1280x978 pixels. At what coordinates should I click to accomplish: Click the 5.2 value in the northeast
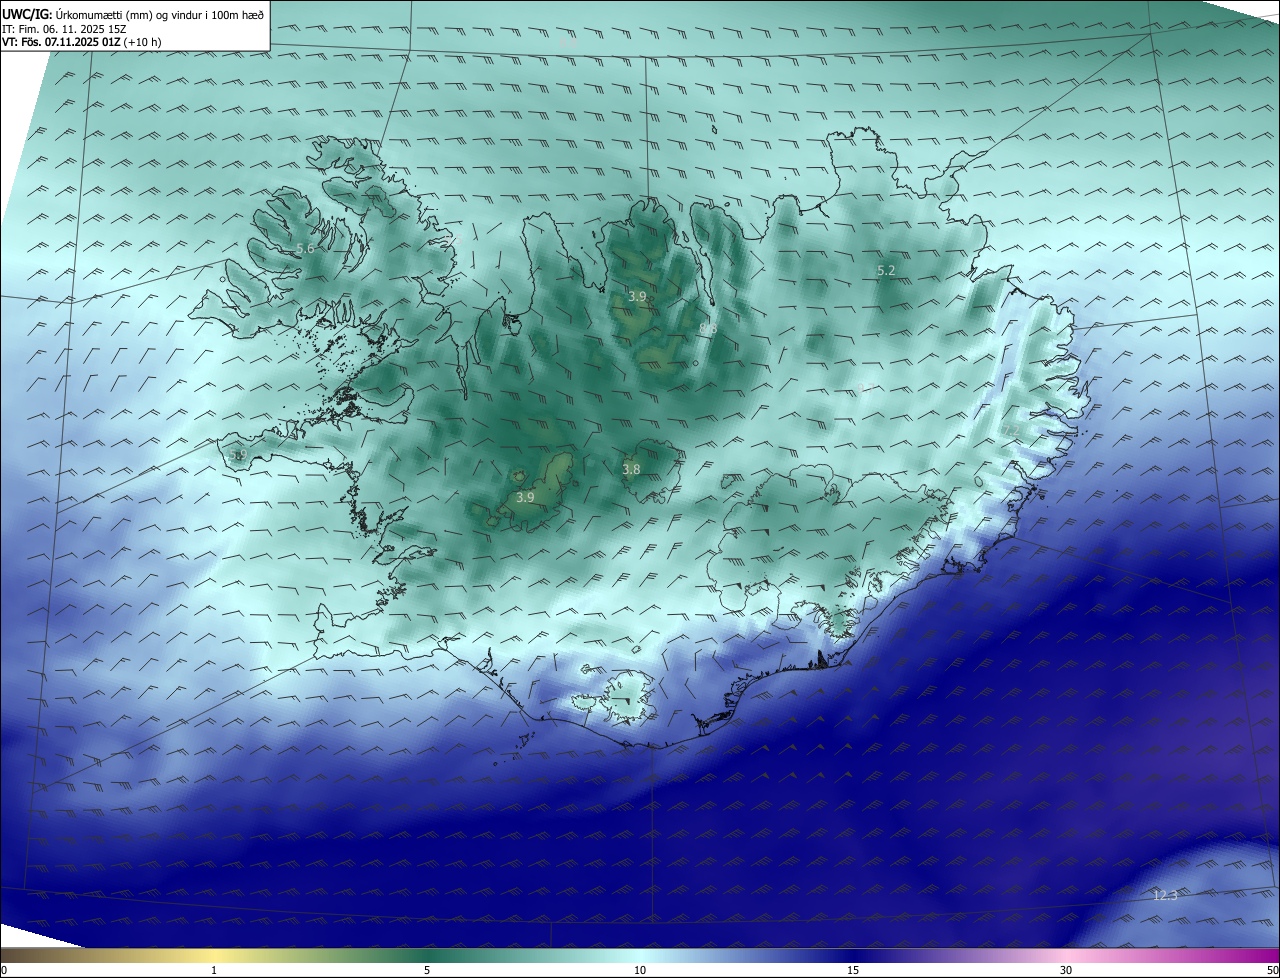coord(886,271)
